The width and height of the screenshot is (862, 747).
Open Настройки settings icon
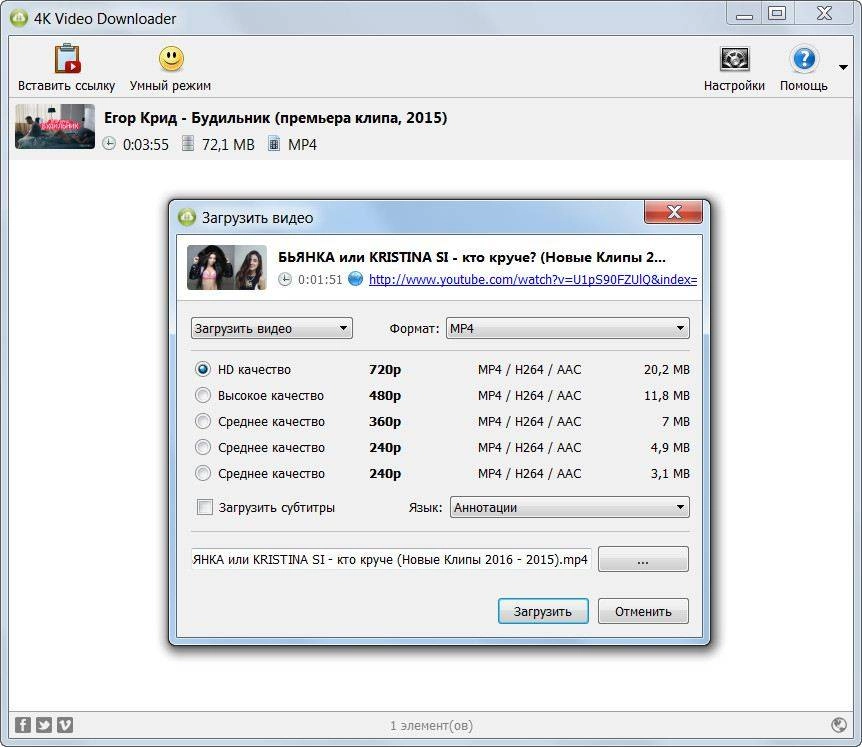click(734, 59)
